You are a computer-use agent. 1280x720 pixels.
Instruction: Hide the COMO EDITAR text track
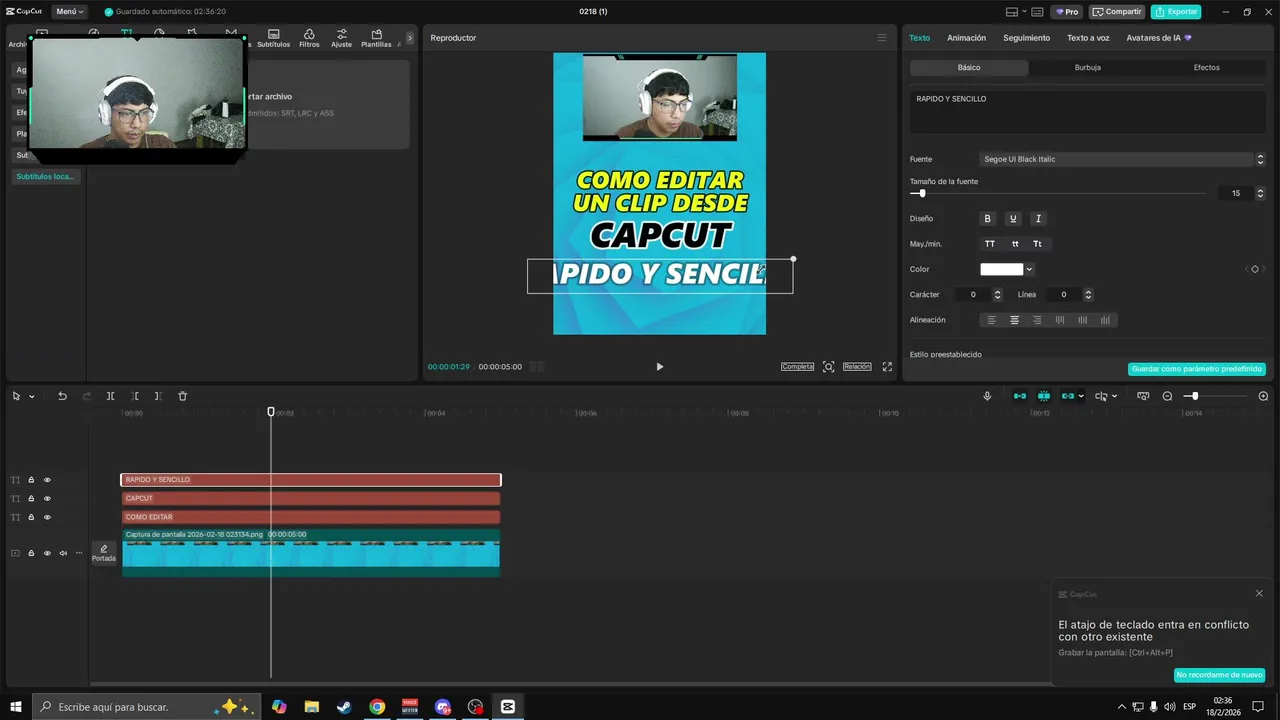point(47,517)
